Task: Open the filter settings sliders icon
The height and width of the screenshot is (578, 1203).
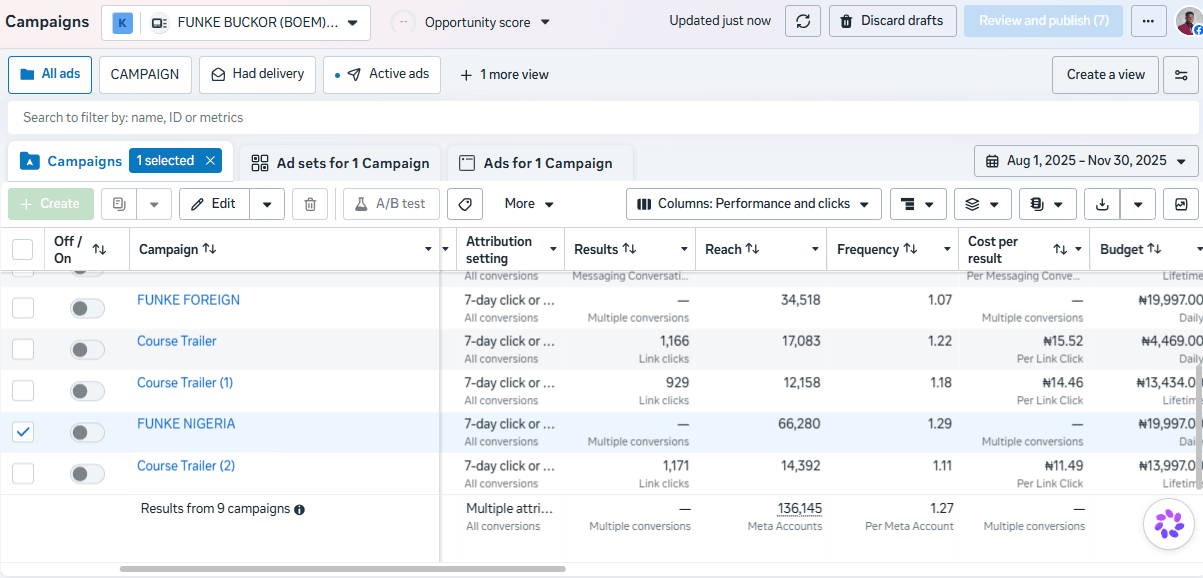Action: click(x=1181, y=75)
